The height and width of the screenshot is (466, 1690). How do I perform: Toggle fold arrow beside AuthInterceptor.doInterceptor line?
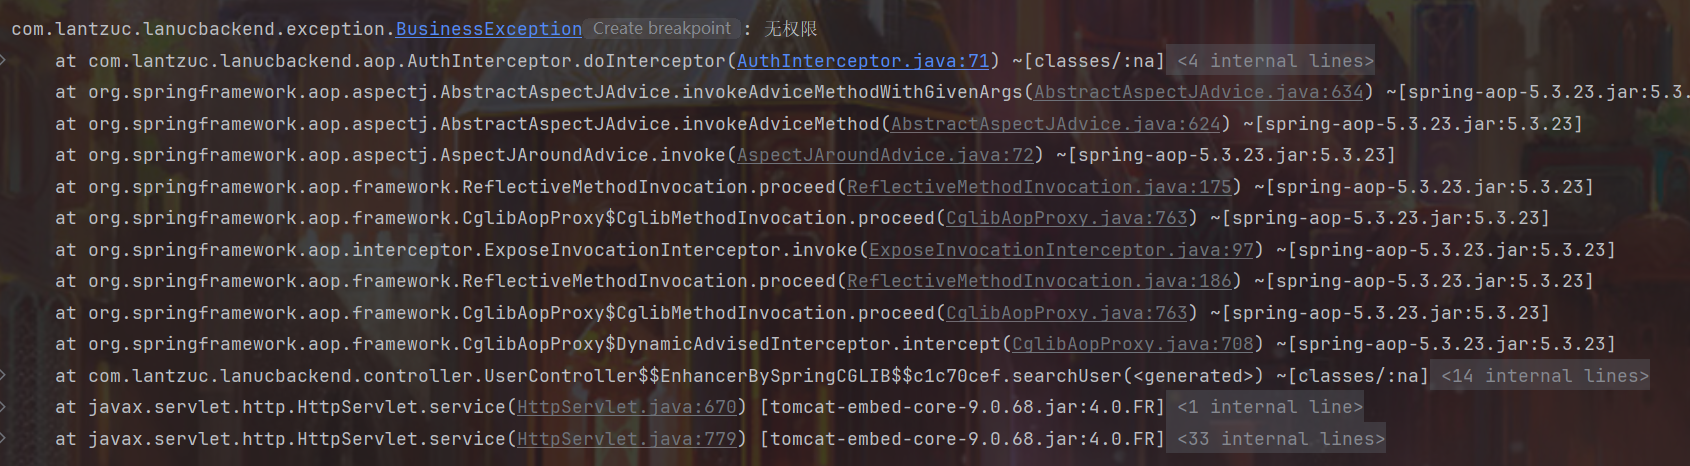[3, 61]
